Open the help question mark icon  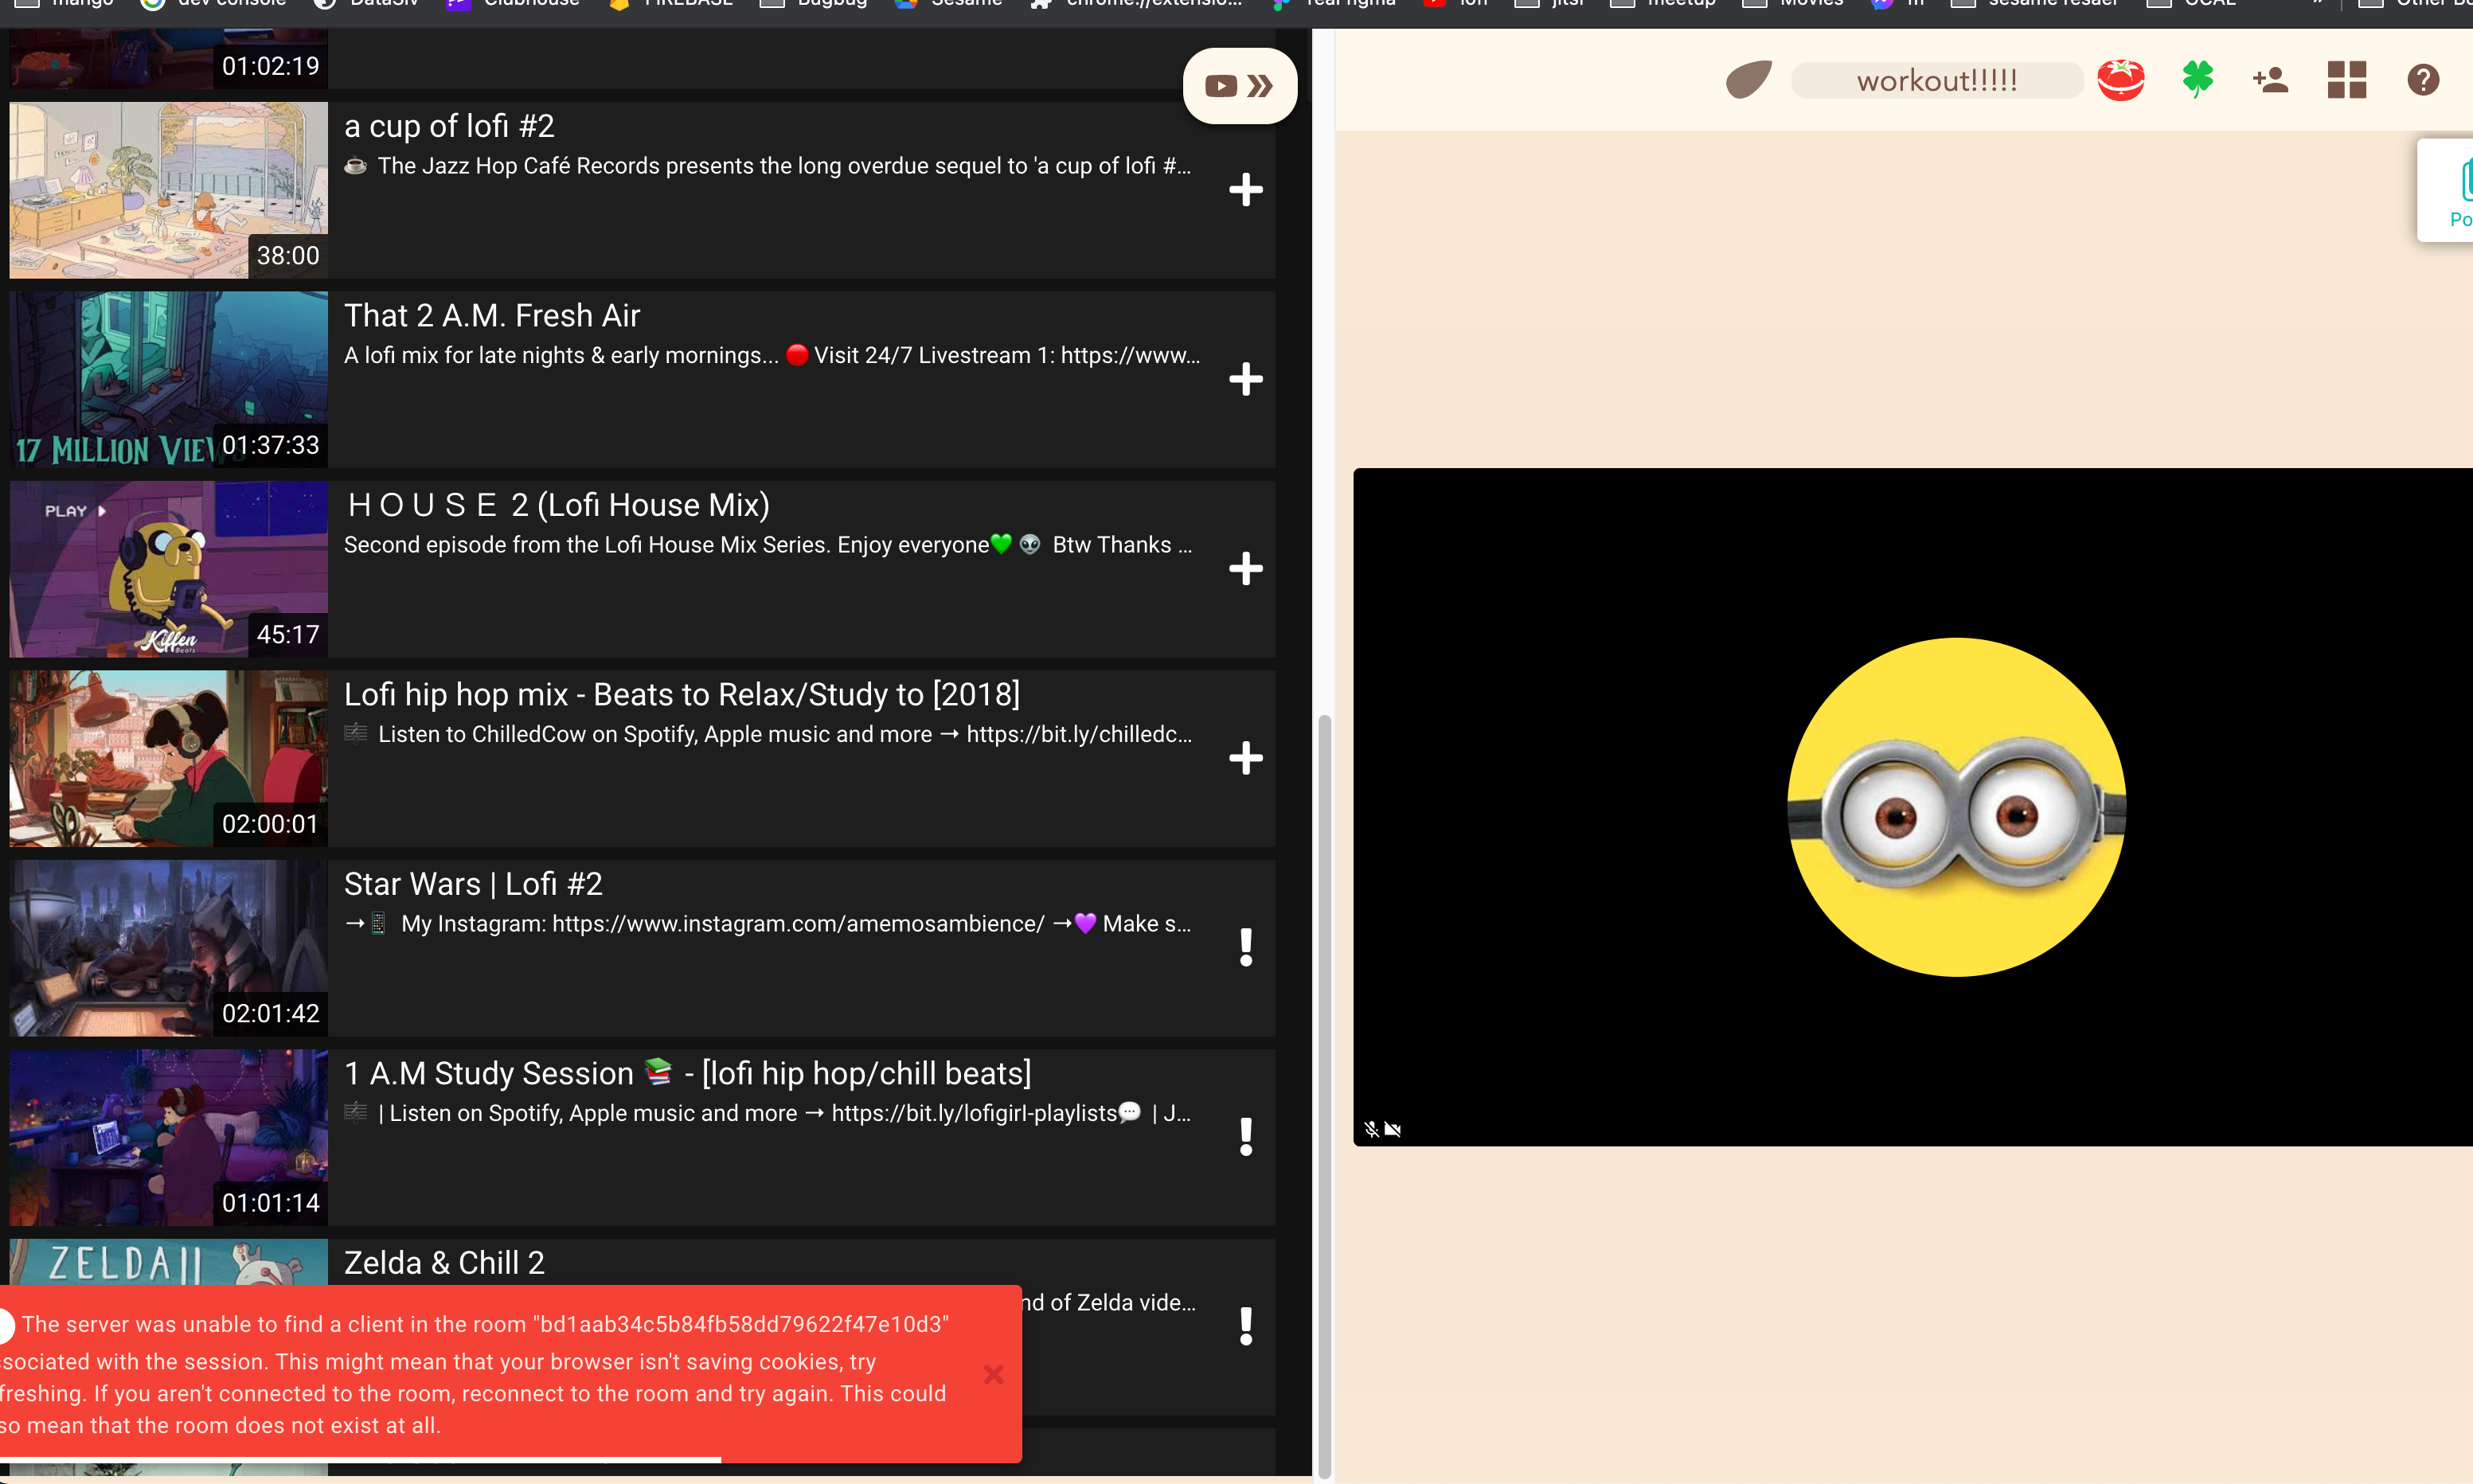pyautogui.click(x=2423, y=80)
